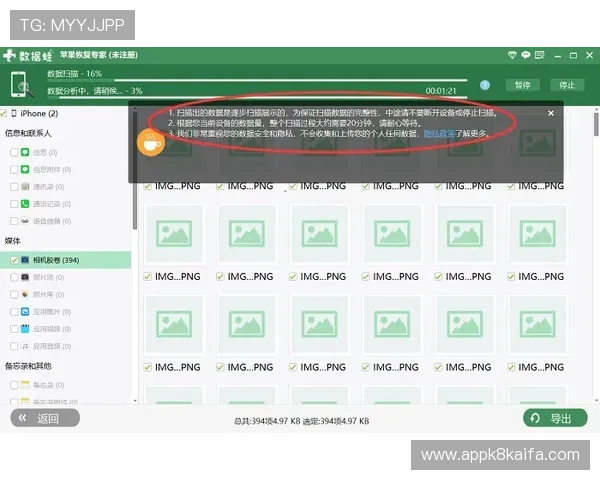Image resolution: width=600 pixels, height=480 pixels.
Task: Click the elapsed time 00:01:21
Action: tap(441, 91)
